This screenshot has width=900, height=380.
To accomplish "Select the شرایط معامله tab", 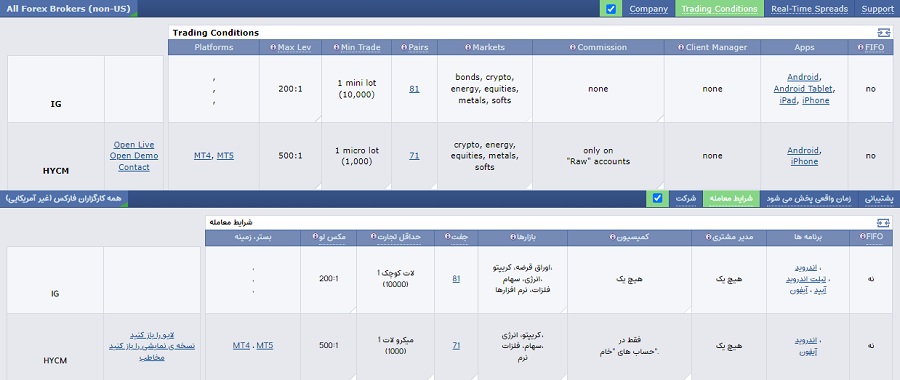I will point(731,198).
